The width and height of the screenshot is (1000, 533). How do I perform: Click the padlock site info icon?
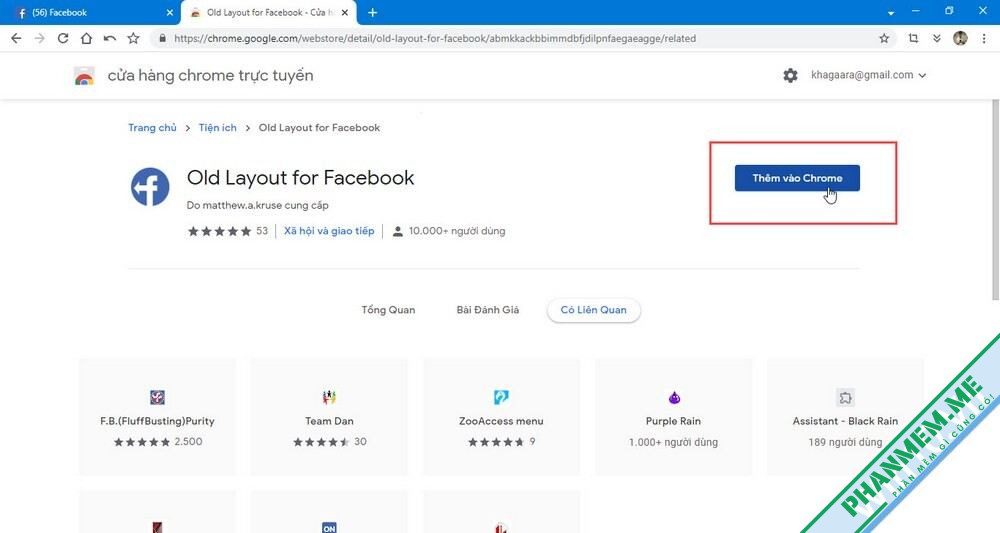(162, 38)
